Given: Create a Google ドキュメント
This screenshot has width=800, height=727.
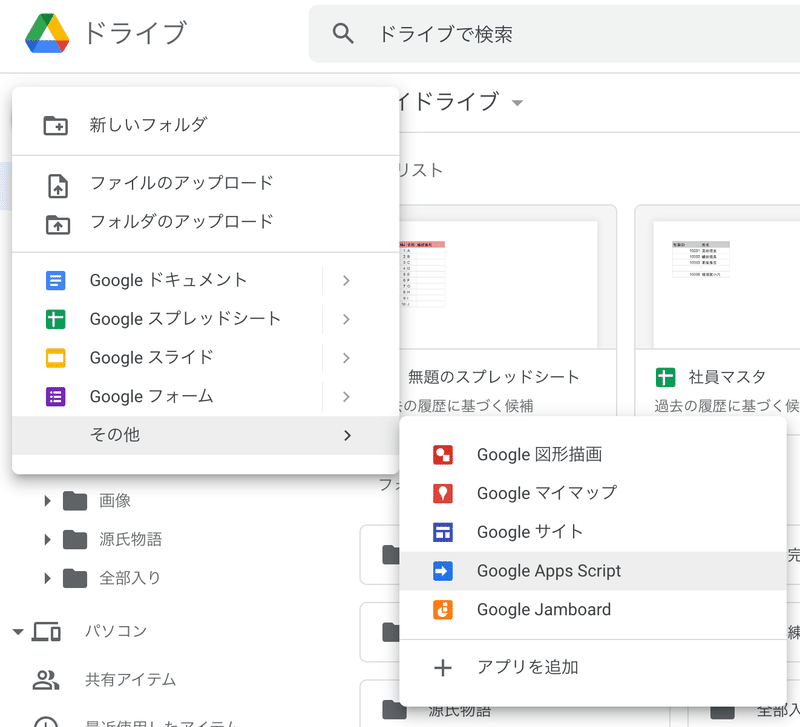Looking at the screenshot, I should [168, 280].
